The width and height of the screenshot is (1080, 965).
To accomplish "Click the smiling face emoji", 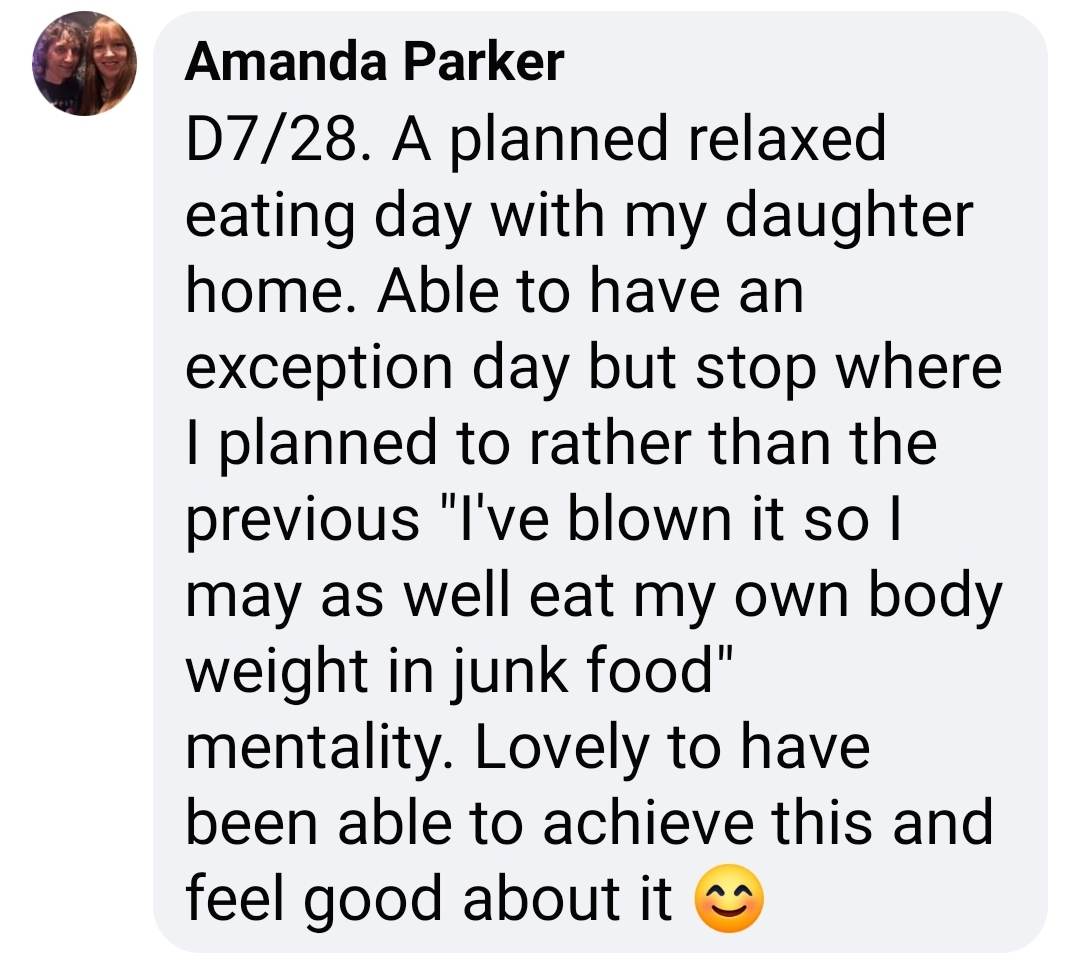I will coord(729,898).
